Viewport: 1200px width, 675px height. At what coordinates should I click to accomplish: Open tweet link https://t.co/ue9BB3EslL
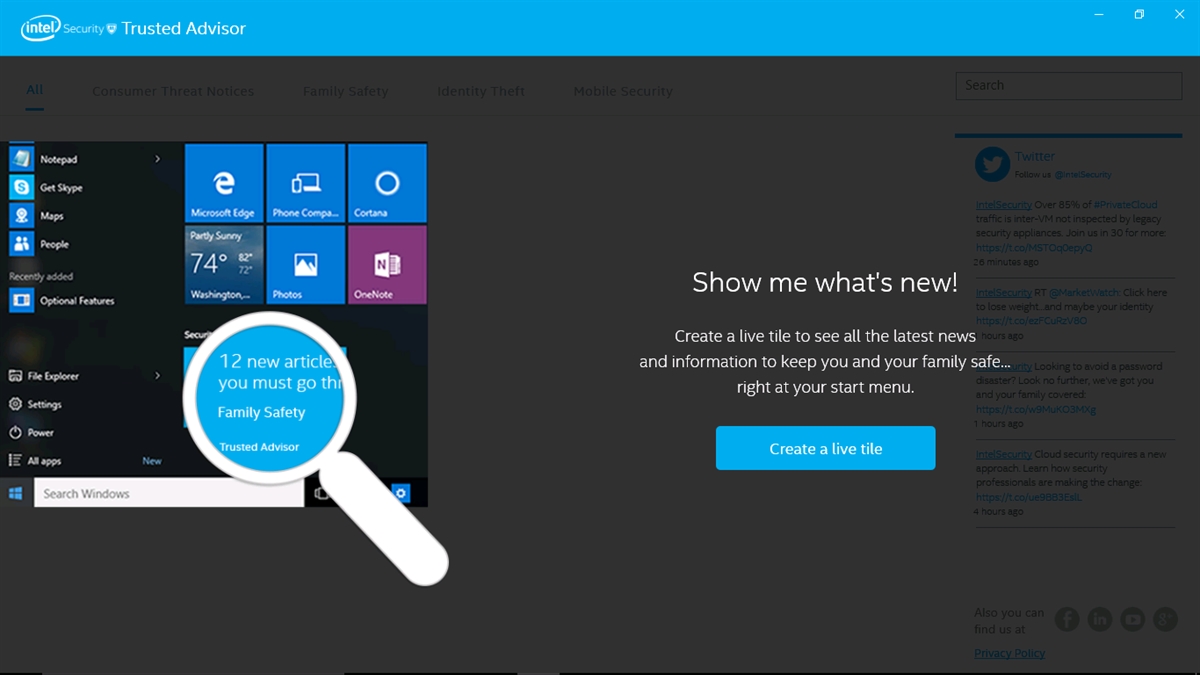pyautogui.click(x=1028, y=497)
